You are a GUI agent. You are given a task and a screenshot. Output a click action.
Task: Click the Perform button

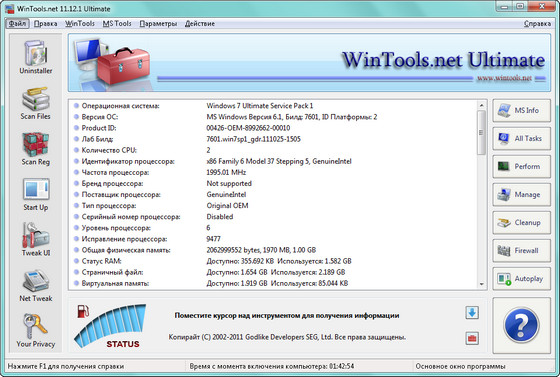[521, 166]
